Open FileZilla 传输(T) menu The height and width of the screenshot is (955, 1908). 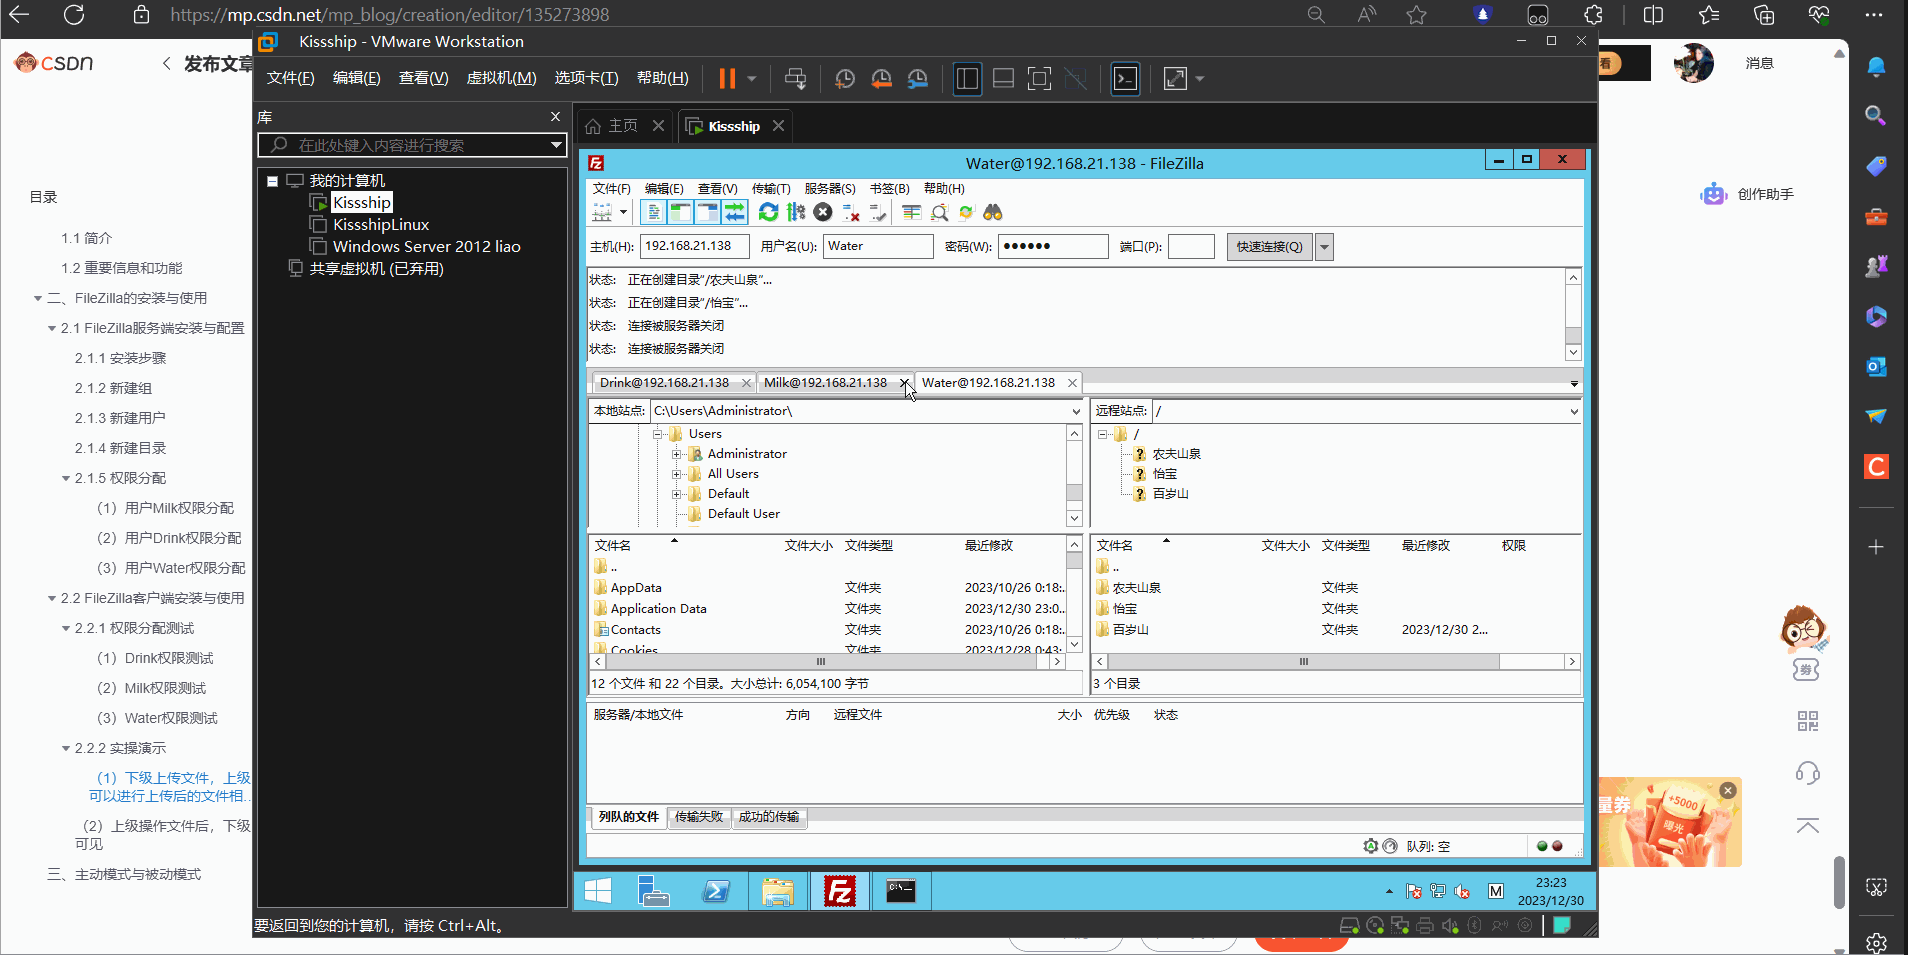tap(771, 188)
